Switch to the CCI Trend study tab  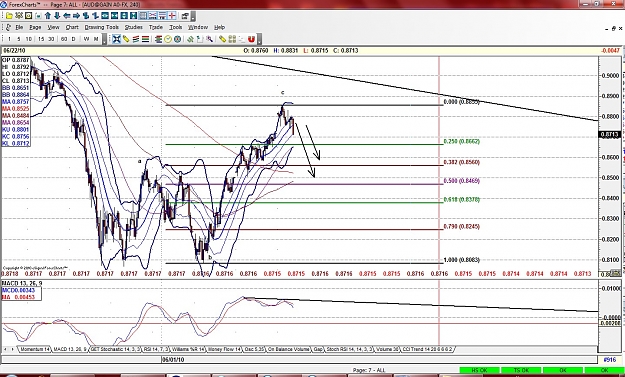coord(427,349)
